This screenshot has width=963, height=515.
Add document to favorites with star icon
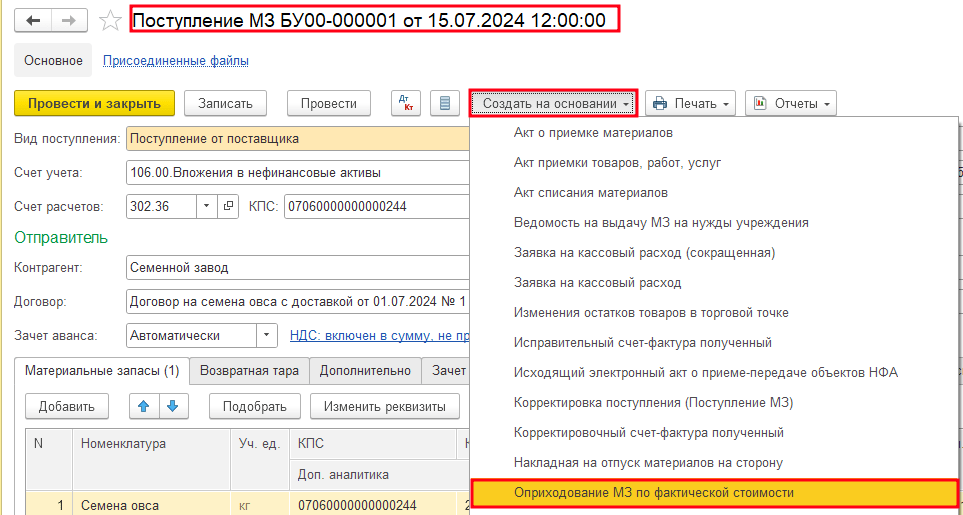(111, 21)
